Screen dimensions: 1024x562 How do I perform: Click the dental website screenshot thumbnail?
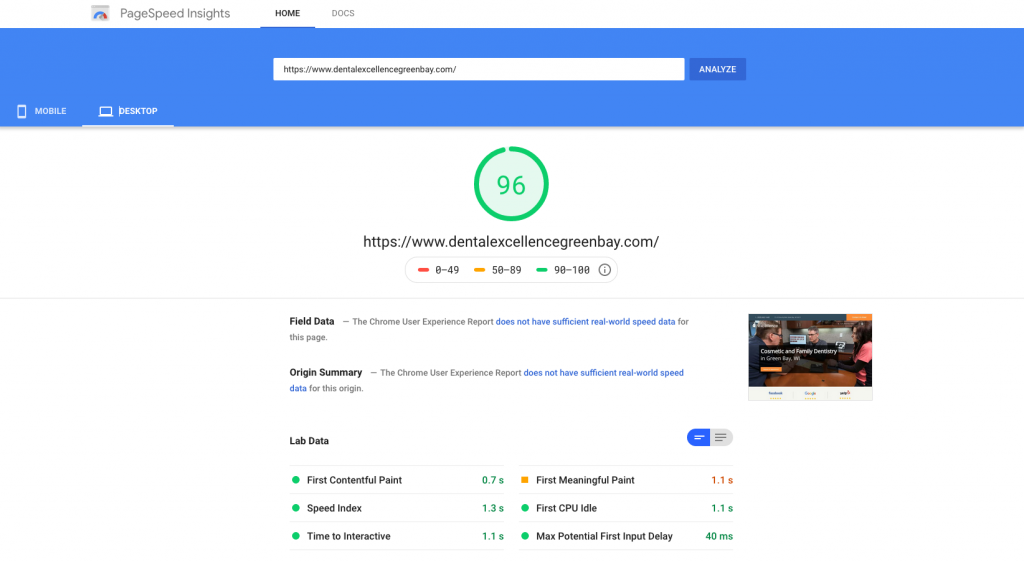pyautogui.click(x=810, y=357)
